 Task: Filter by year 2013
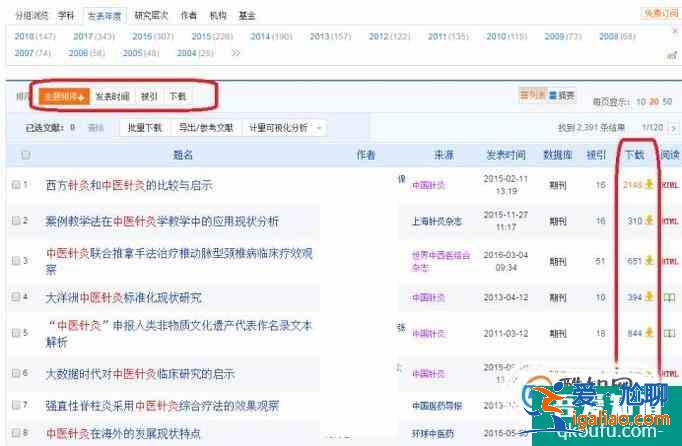pos(331,36)
